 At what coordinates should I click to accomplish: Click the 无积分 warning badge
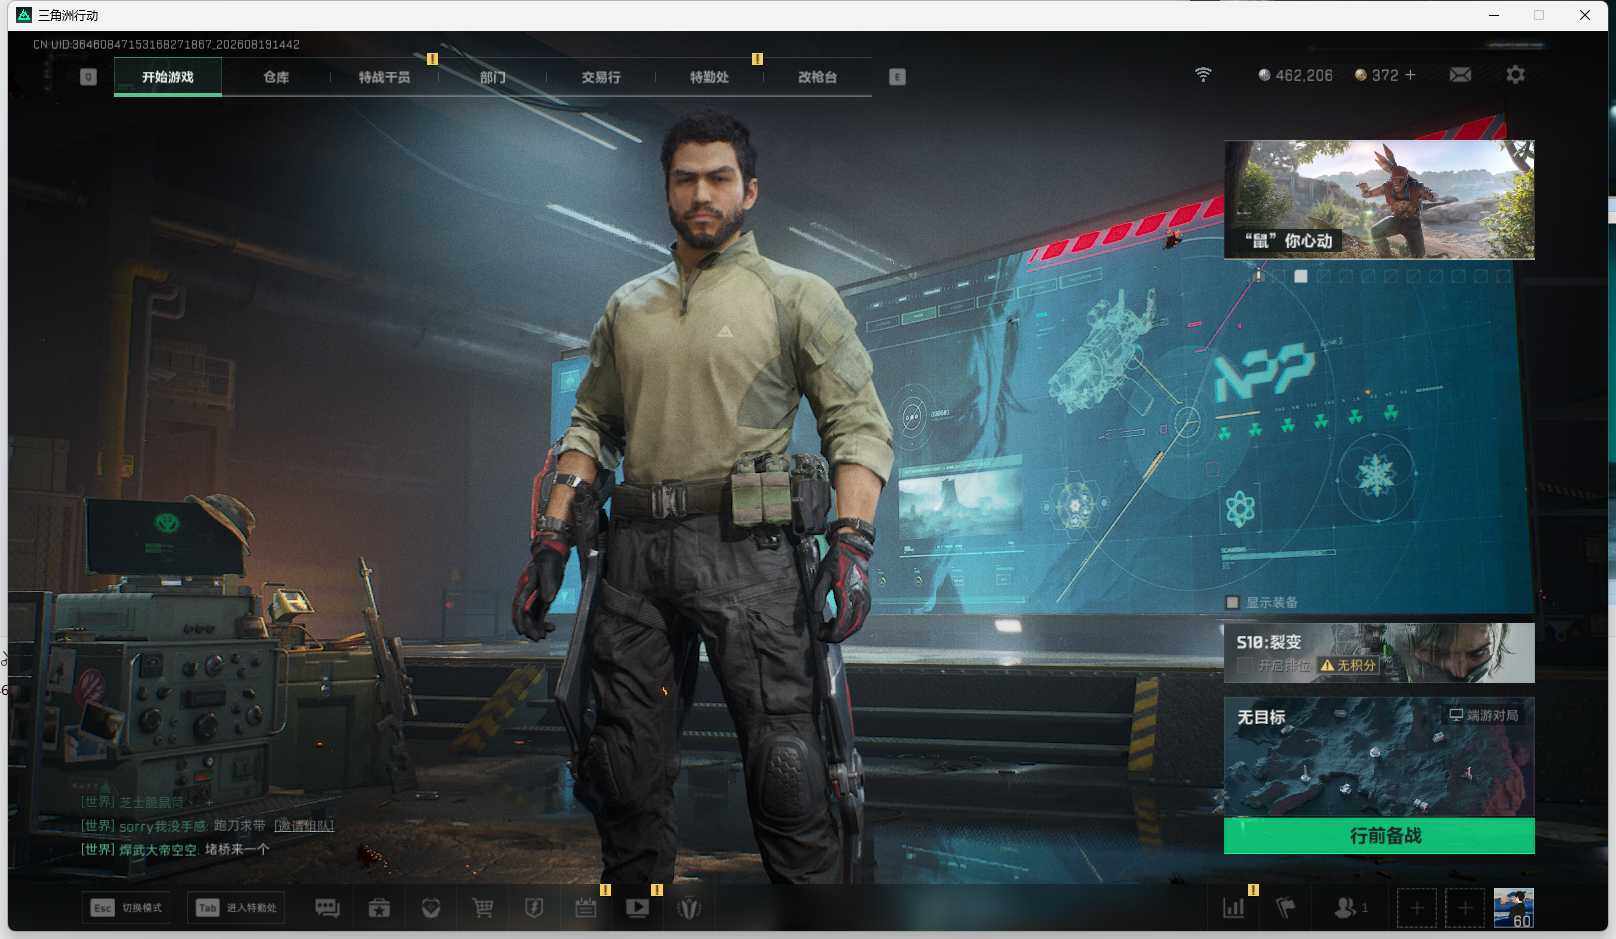coord(1348,665)
